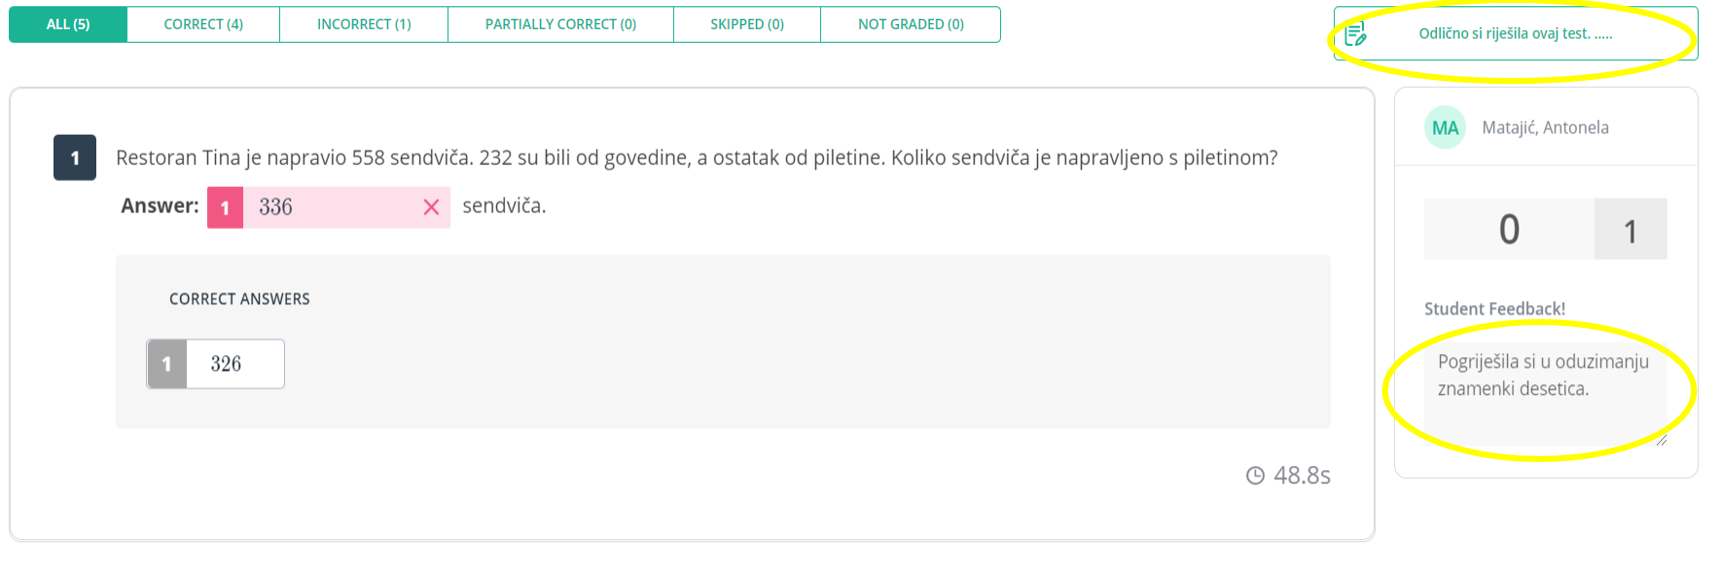Click the correct answer box 326
This screenshot has height=576, width=1716.
pyautogui.click(x=235, y=364)
